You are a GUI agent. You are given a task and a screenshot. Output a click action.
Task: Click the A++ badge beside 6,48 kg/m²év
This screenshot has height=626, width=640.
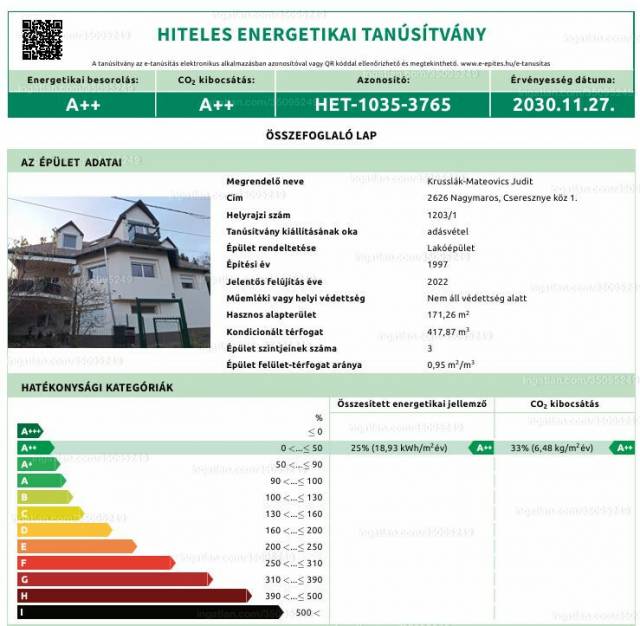tap(622, 448)
